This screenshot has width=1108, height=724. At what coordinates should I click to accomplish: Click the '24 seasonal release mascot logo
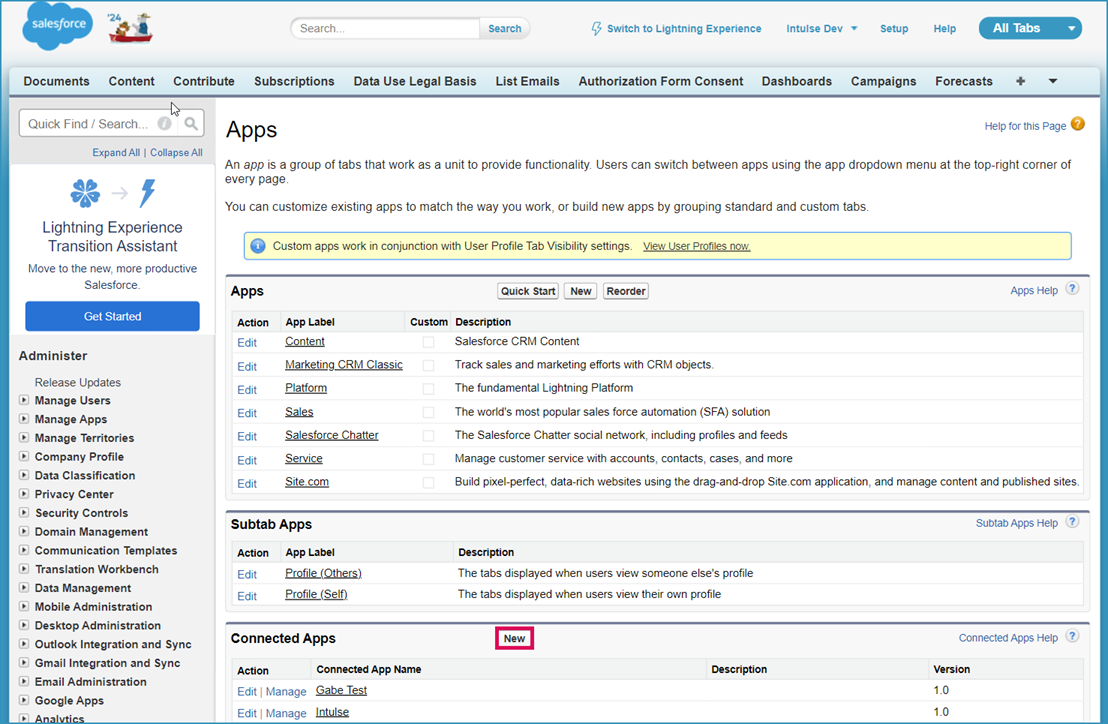coord(130,28)
